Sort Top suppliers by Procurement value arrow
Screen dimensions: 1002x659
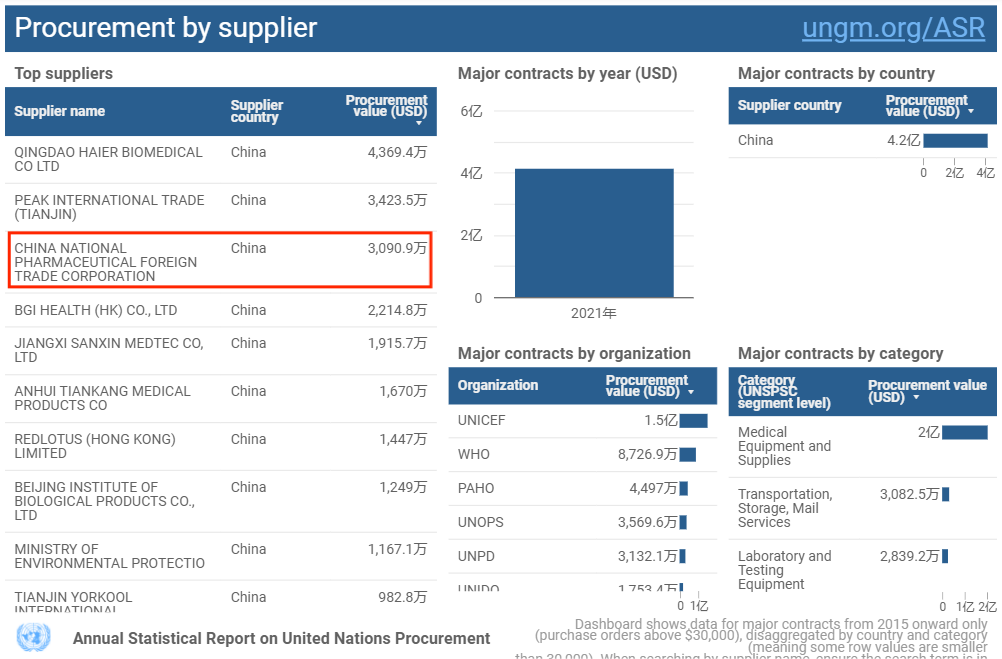419,123
